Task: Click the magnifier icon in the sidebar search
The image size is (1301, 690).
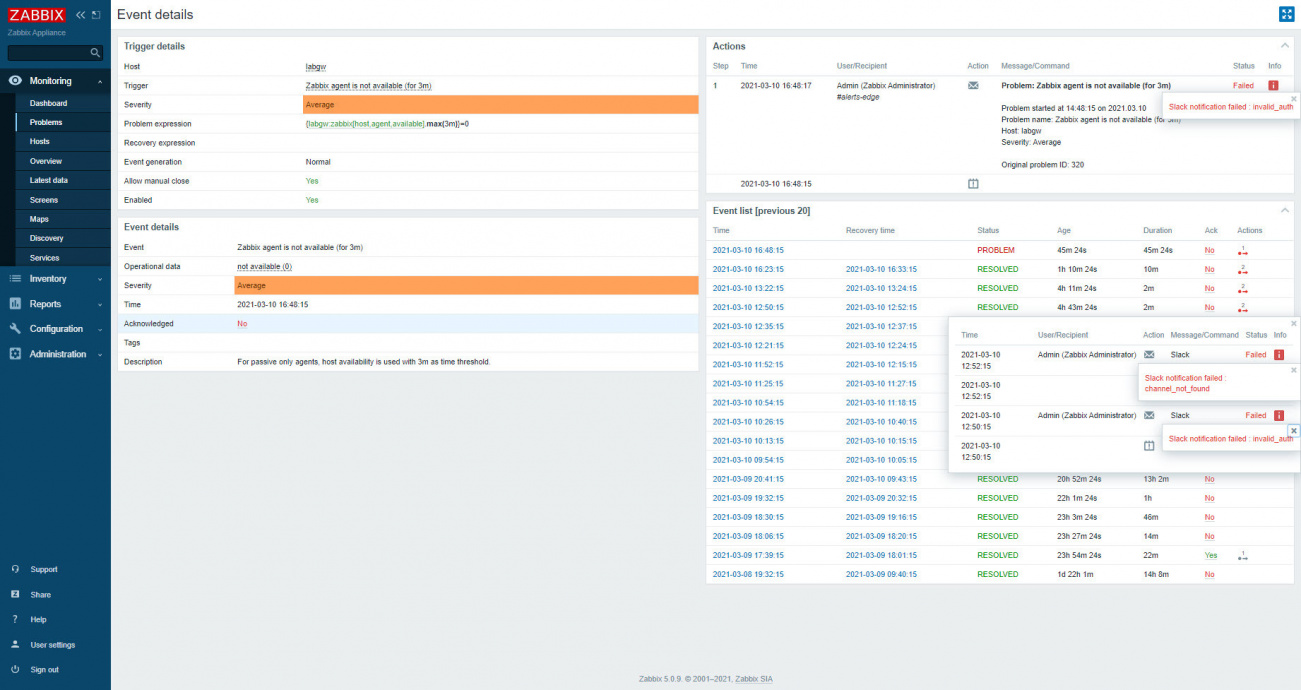Action: (x=97, y=52)
